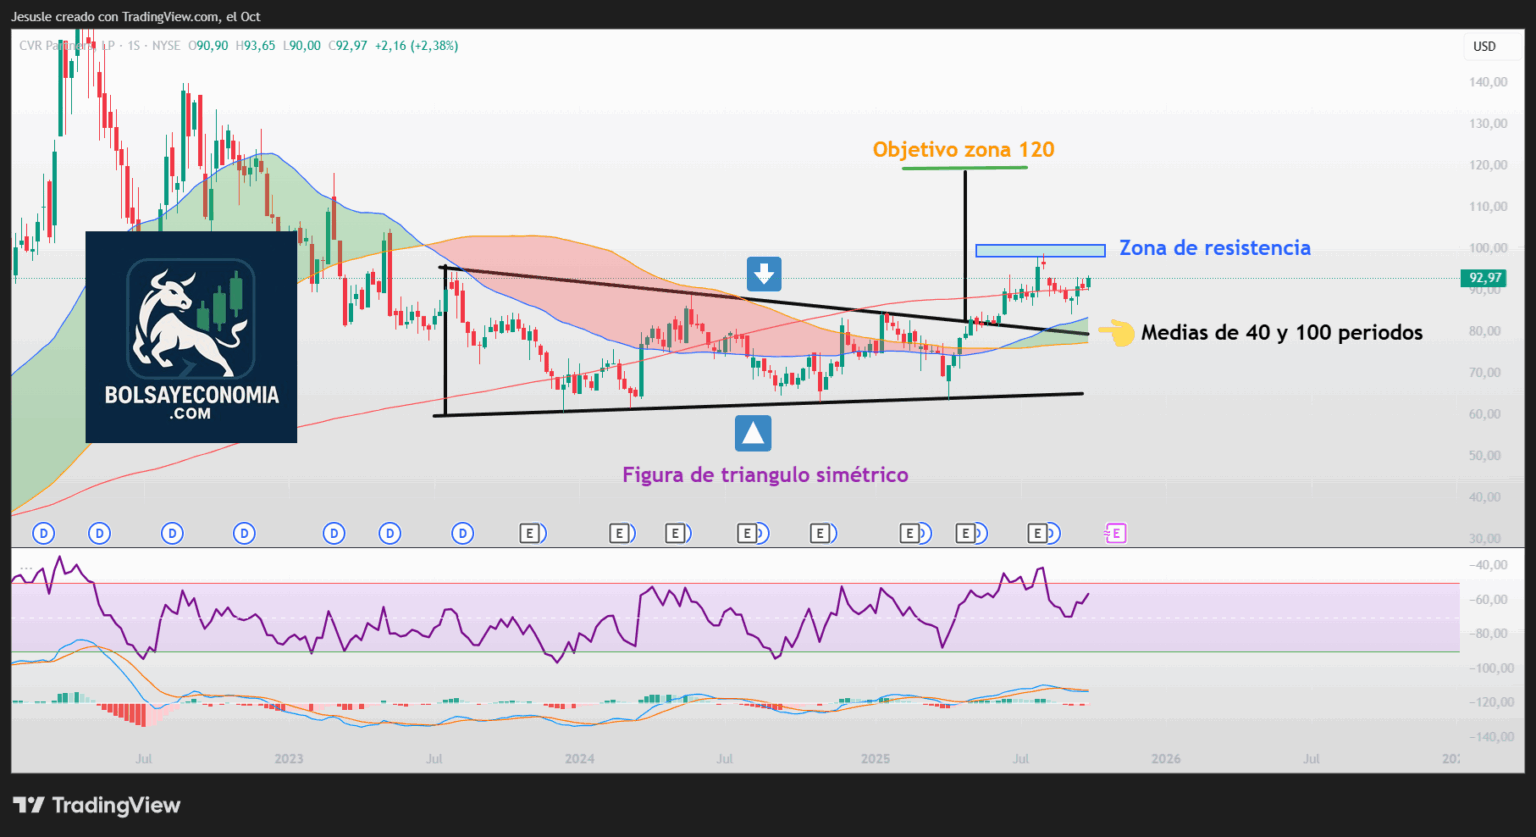The width and height of the screenshot is (1536, 837).
Task: Click the Objetivo zona 120 text label
Action: [963, 149]
